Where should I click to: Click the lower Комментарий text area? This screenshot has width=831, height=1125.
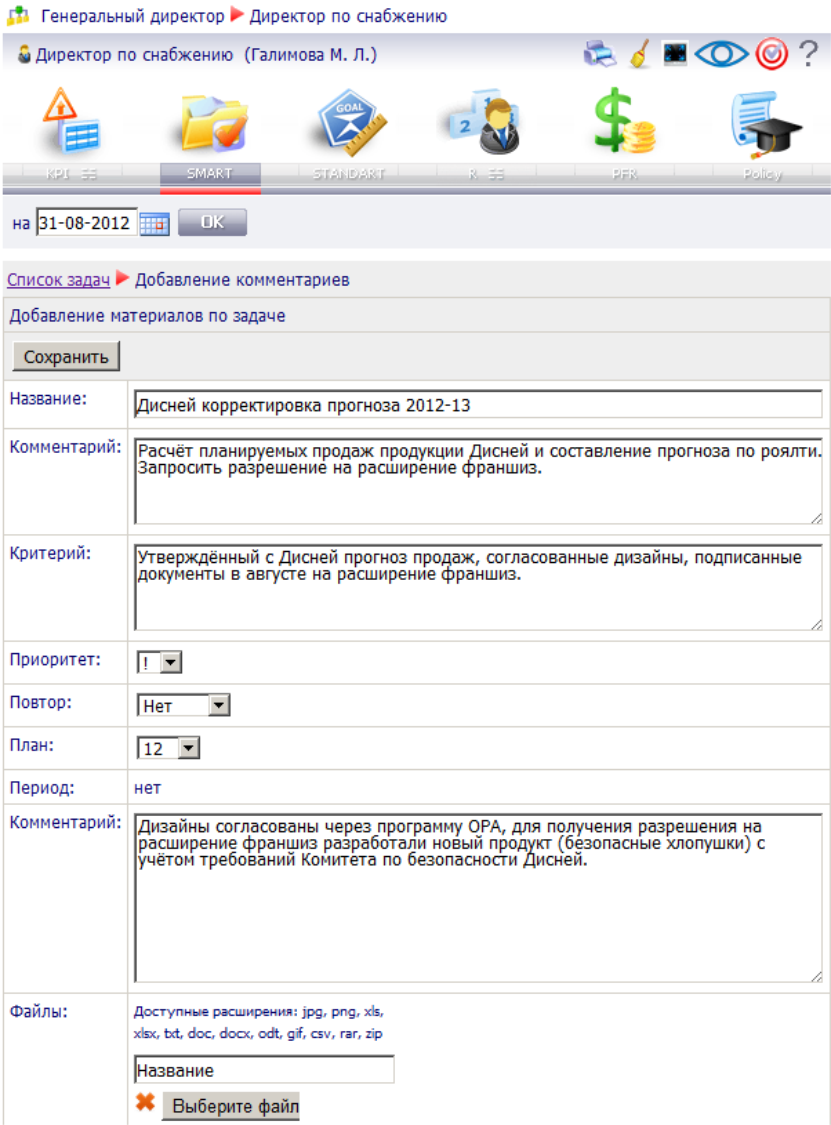click(x=478, y=898)
